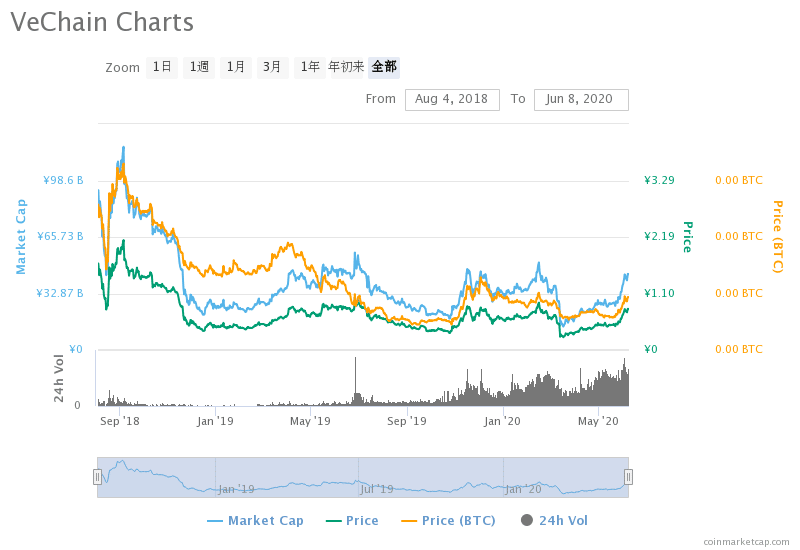This screenshot has width=800, height=550.
Task: Click the VeChain Charts heading
Action: [x=102, y=22]
